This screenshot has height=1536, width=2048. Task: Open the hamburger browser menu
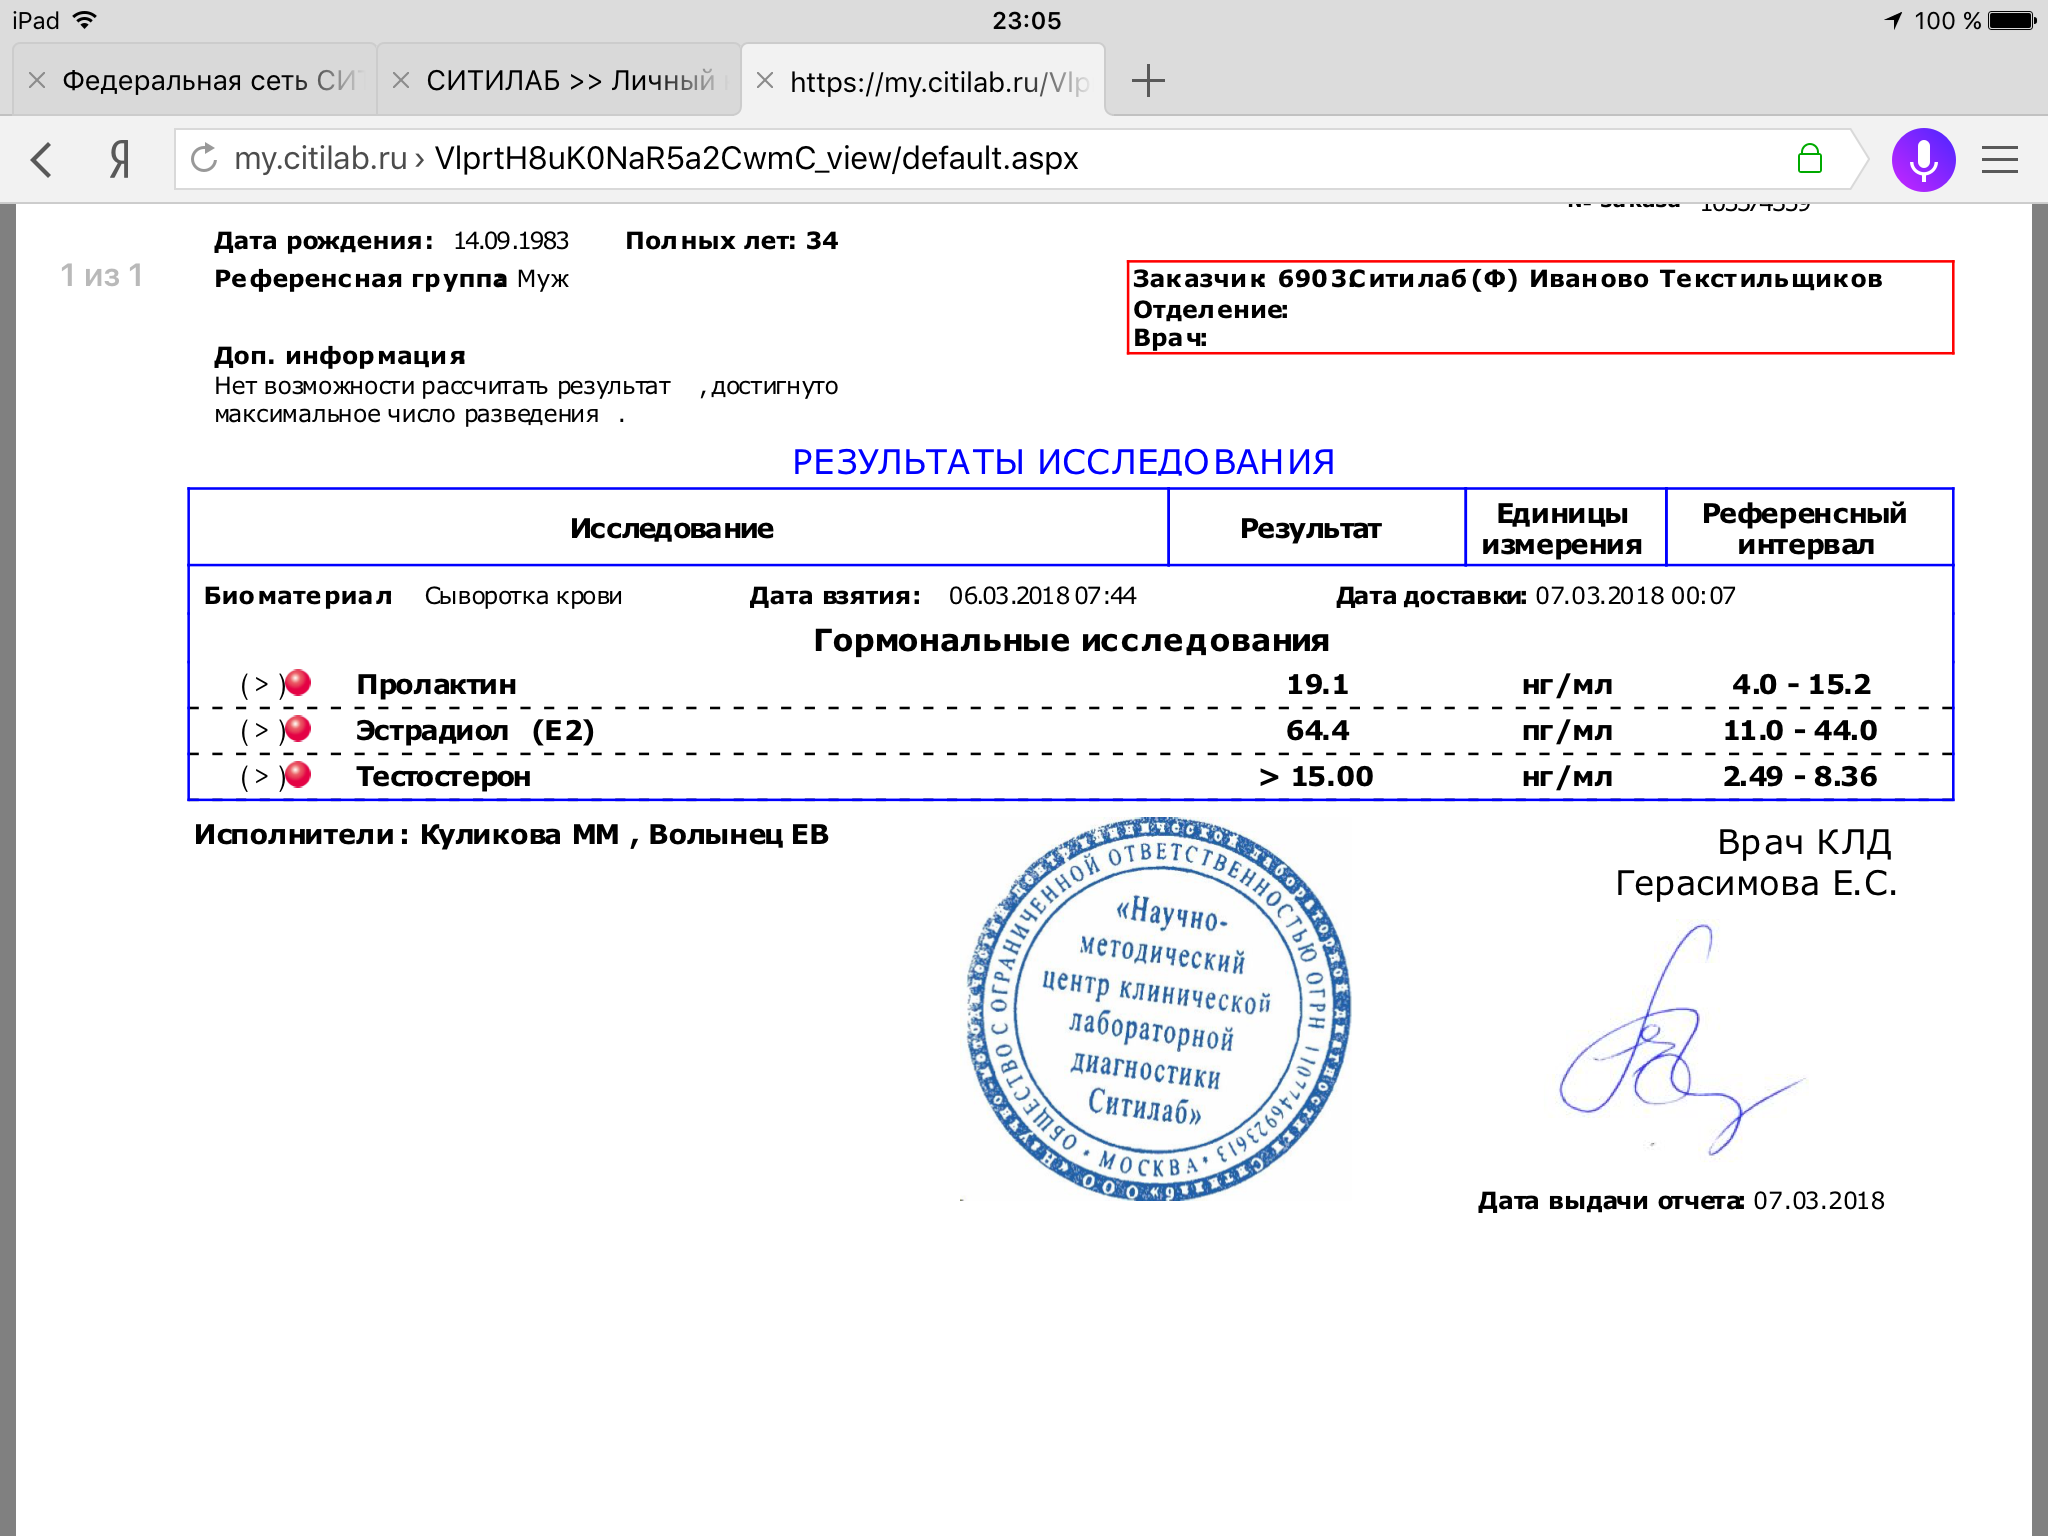[x=2000, y=159]
